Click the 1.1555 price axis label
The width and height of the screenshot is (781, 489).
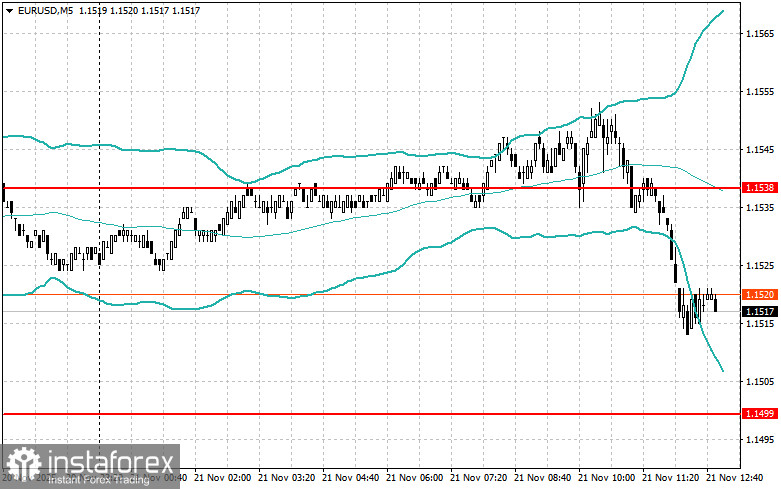760,92
